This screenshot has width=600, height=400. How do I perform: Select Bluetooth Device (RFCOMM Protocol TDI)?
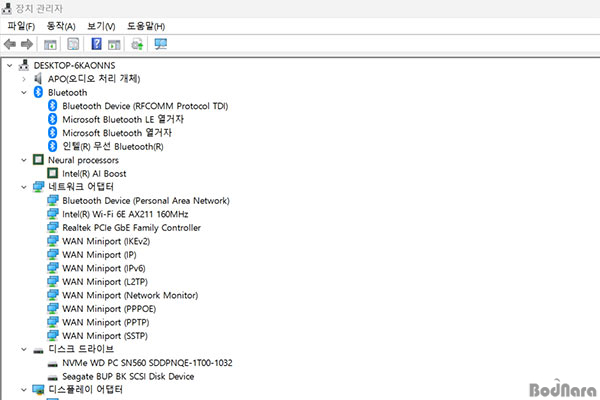pyautogui.click(x=145, y=106)
